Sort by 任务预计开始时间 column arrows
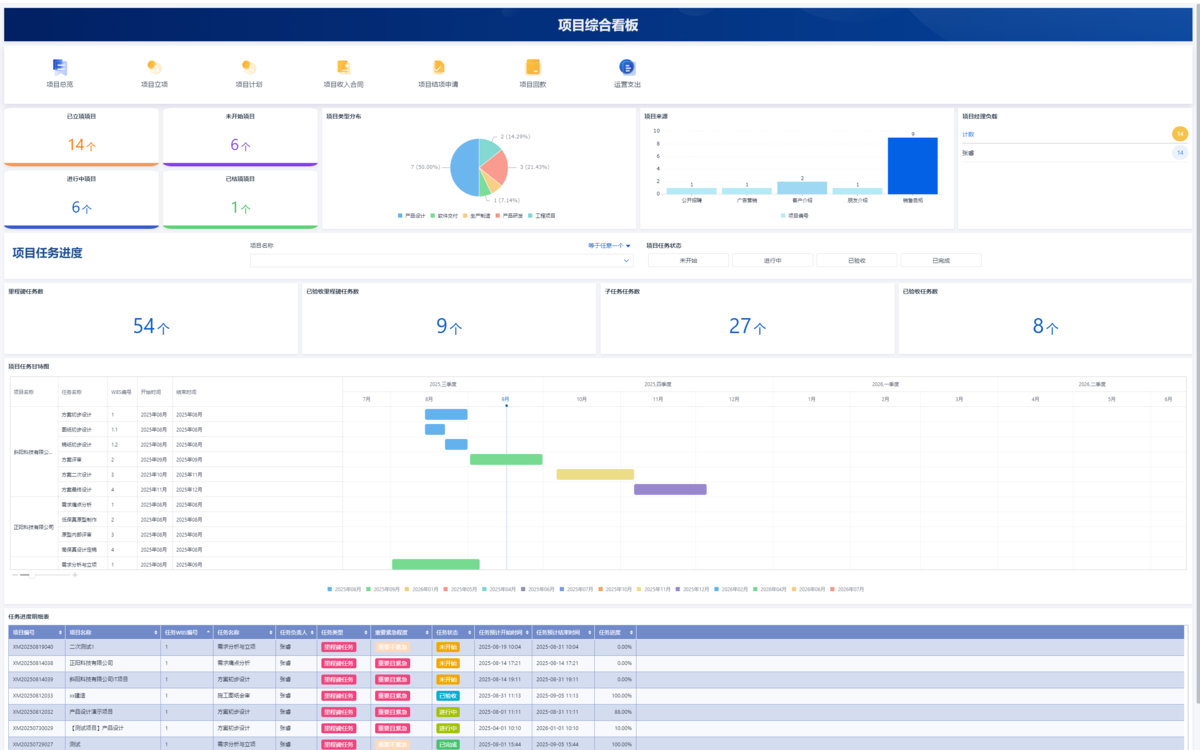The width and height of the screenshot is (1200, 750). [526, 632]
